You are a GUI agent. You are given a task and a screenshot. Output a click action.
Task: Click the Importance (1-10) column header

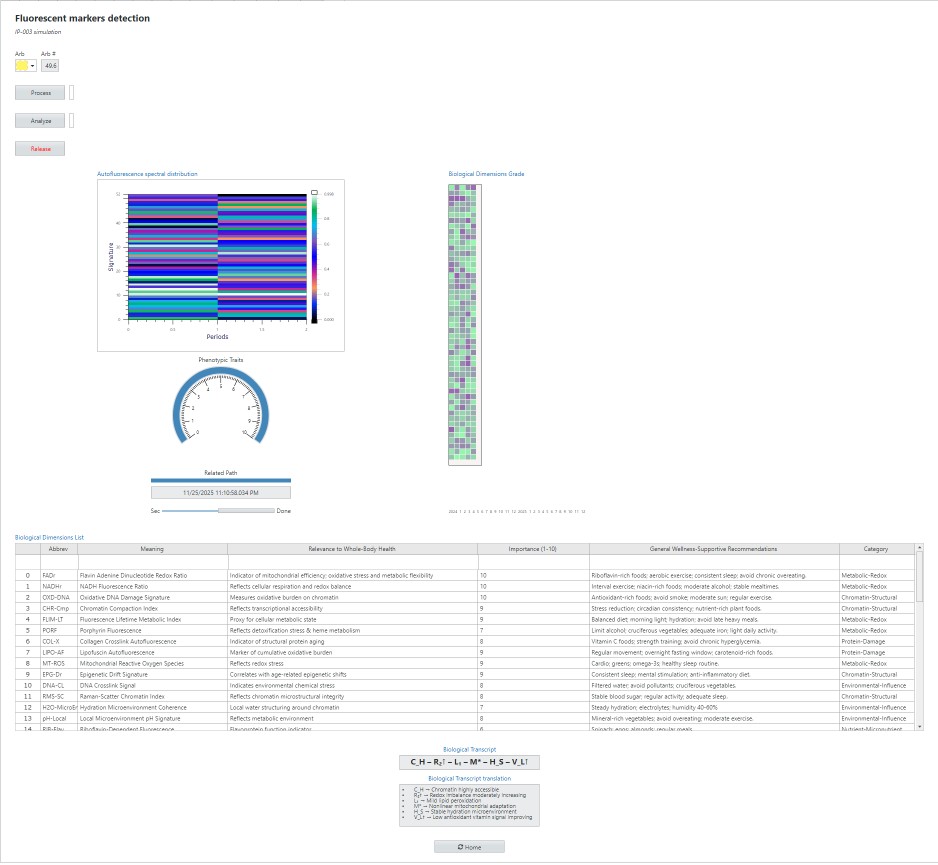point(533,549)
